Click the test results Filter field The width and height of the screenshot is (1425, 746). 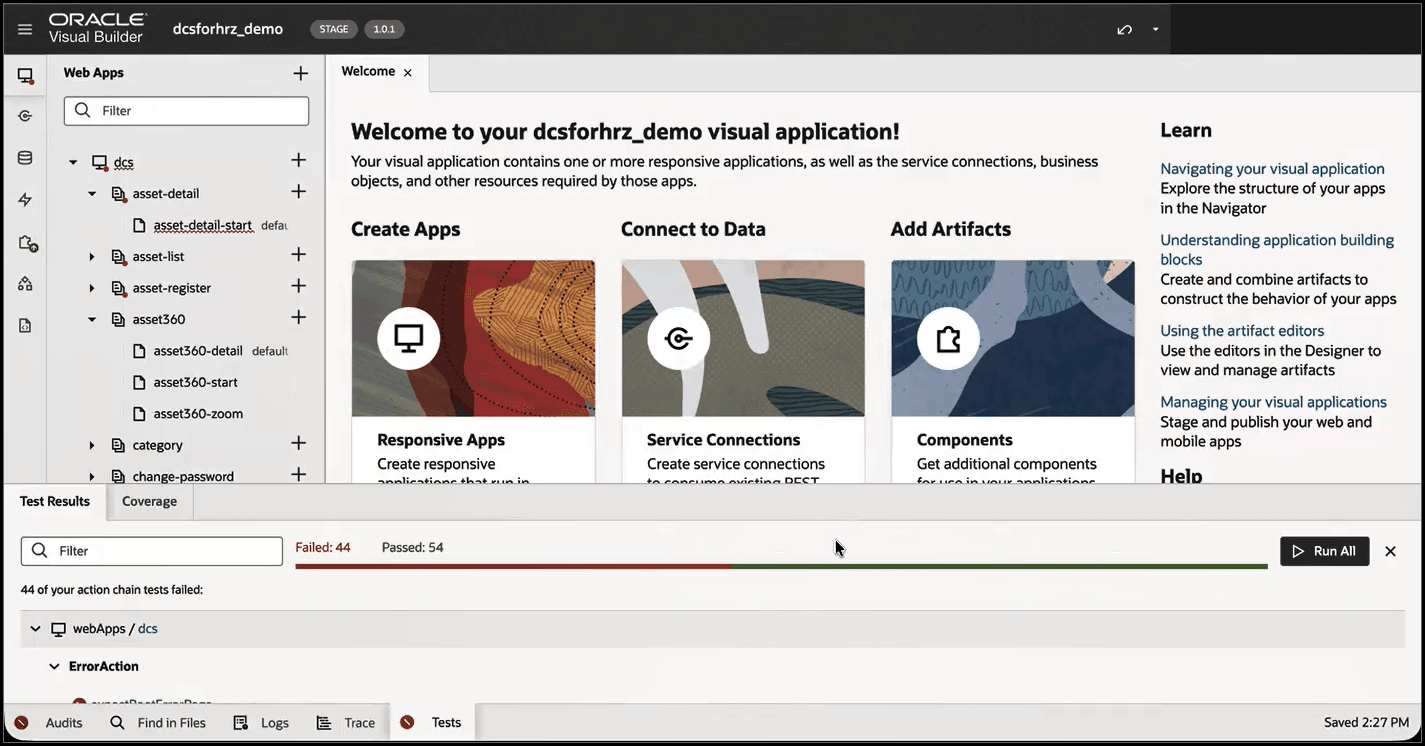[152, 551]
